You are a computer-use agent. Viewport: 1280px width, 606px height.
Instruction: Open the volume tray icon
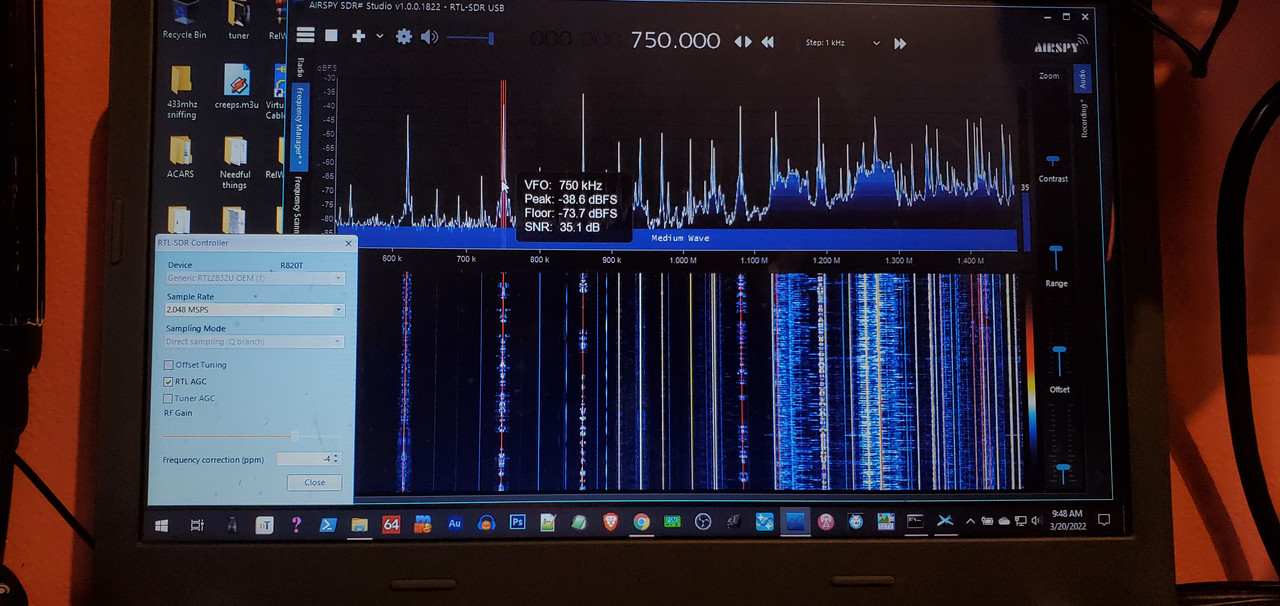pyautogui.click(x=1035, y=521)
